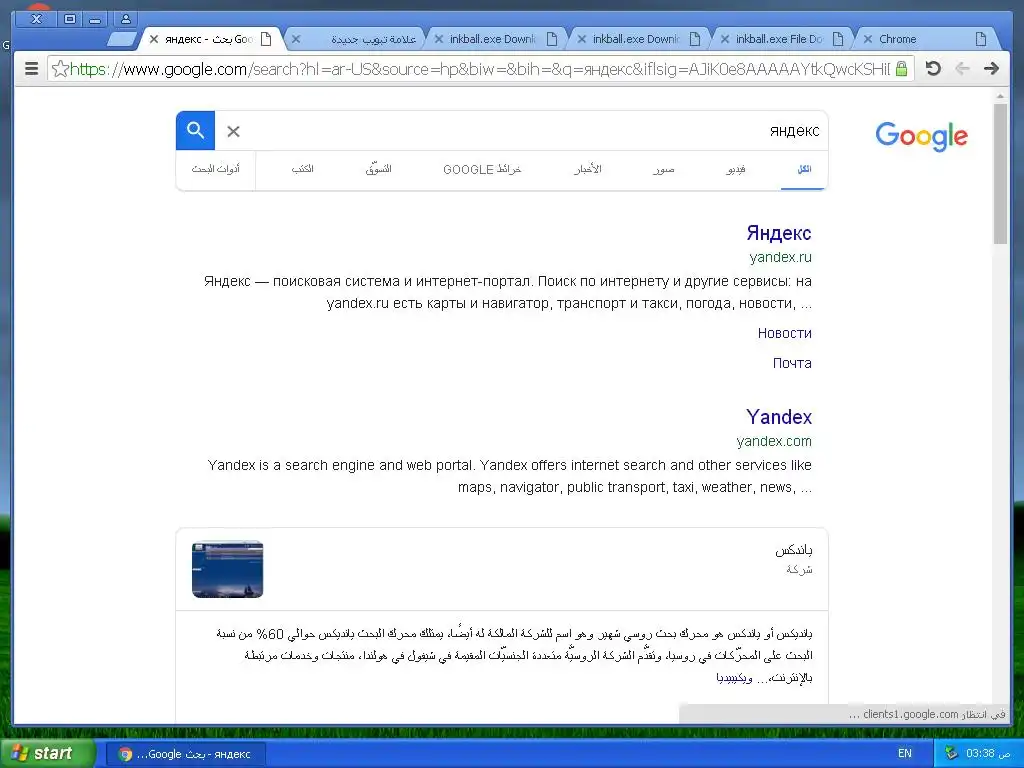Click the English Yandex result description
The image size is (1024, 768).
[509, 476]
